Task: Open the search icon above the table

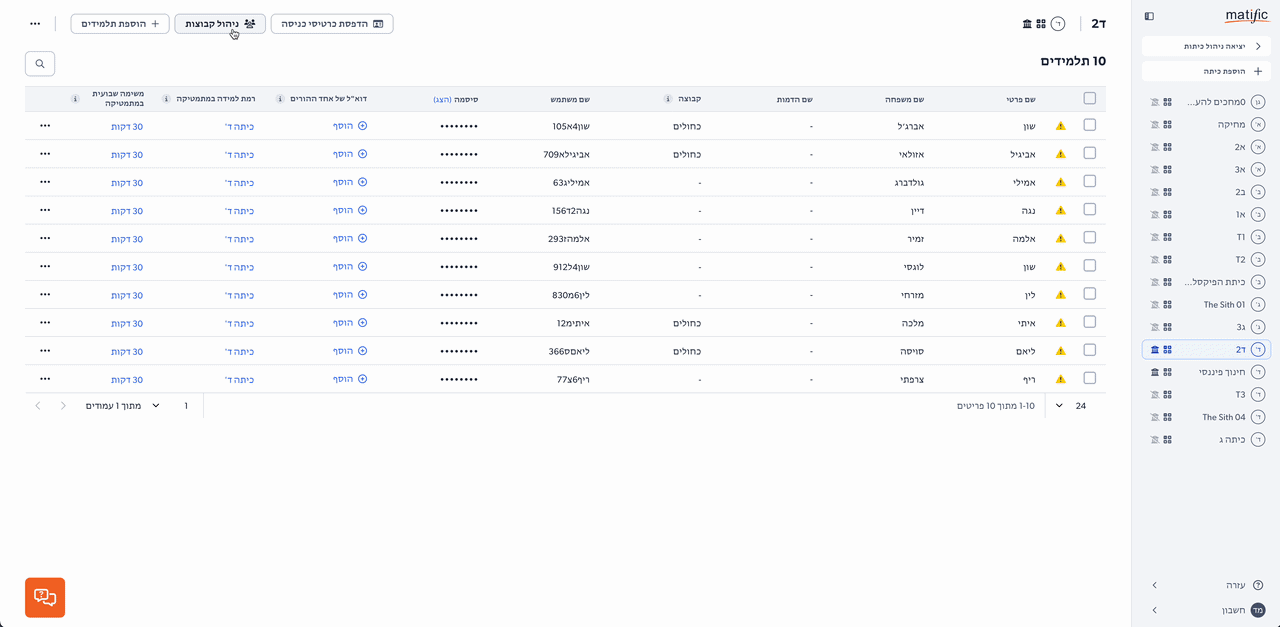Action: pyautogui.click(x=40, y=64)
